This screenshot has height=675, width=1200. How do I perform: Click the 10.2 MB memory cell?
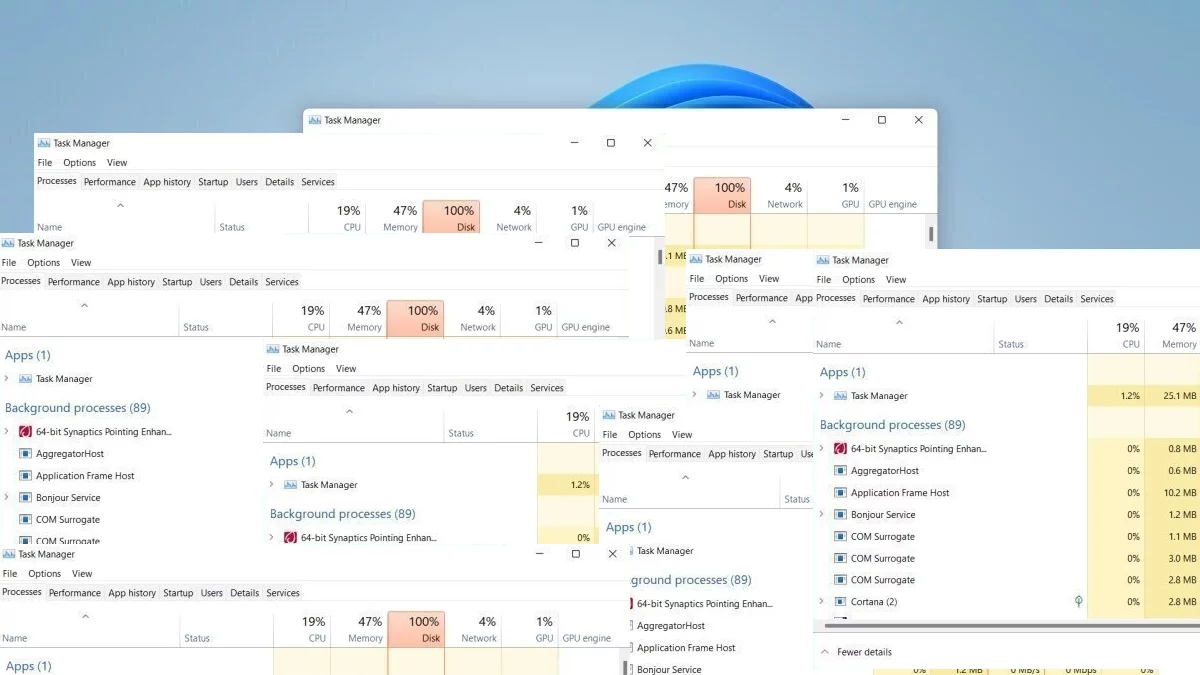point(1174,493)
